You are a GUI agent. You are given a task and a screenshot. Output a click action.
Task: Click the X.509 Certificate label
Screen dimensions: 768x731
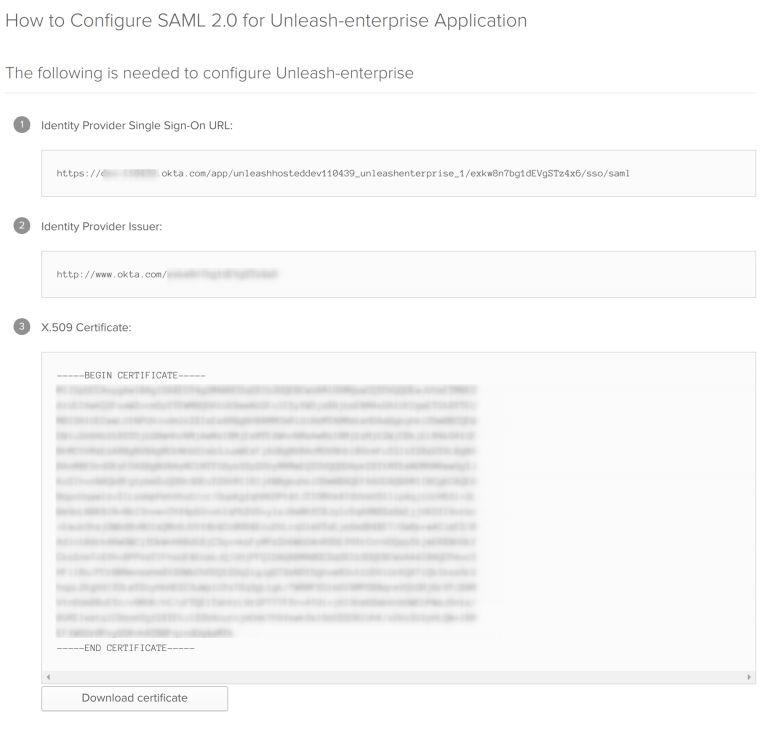click(x=86, y=327)
